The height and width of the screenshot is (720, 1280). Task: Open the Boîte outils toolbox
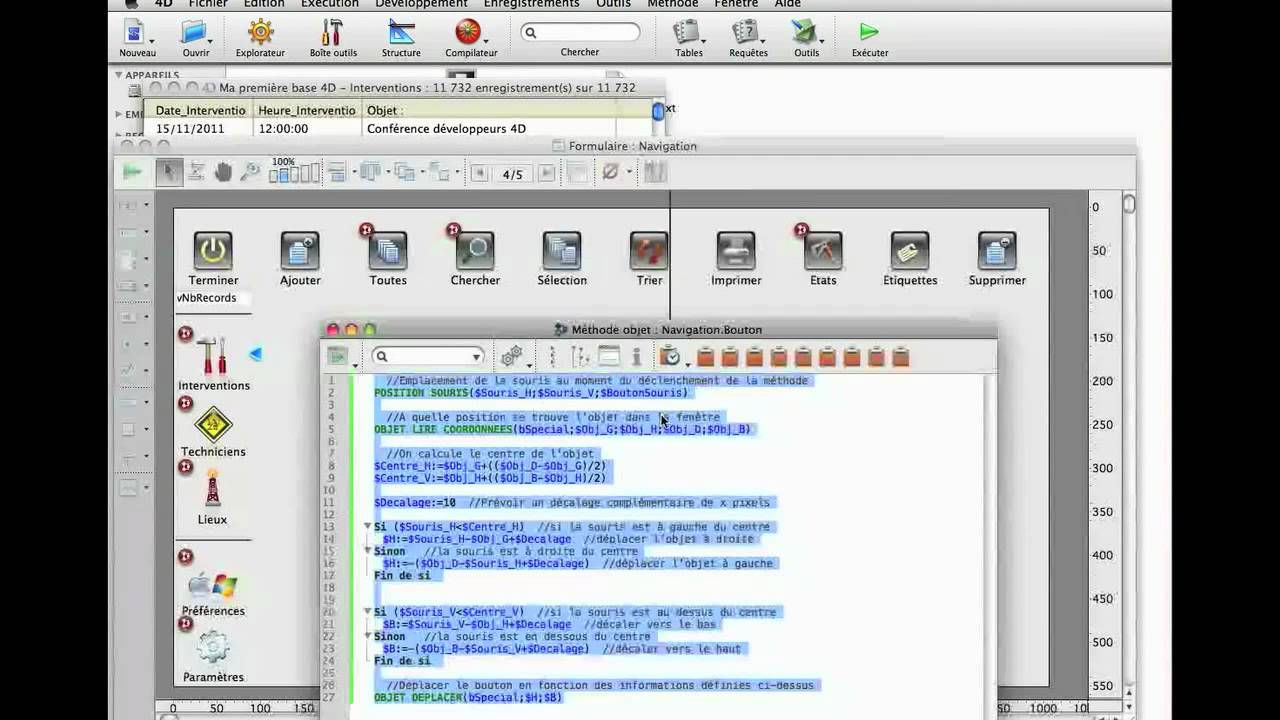click(x=333, y=33)
